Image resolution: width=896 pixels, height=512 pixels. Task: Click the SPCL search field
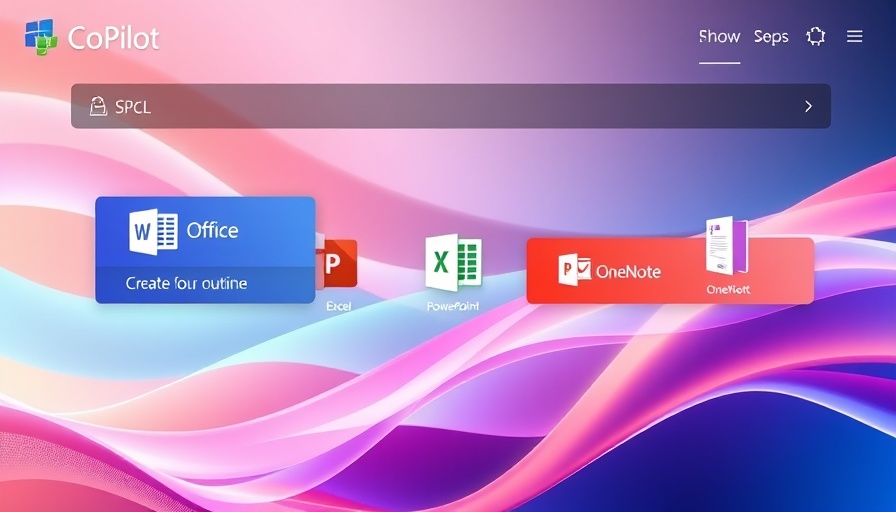coord(451,106)
